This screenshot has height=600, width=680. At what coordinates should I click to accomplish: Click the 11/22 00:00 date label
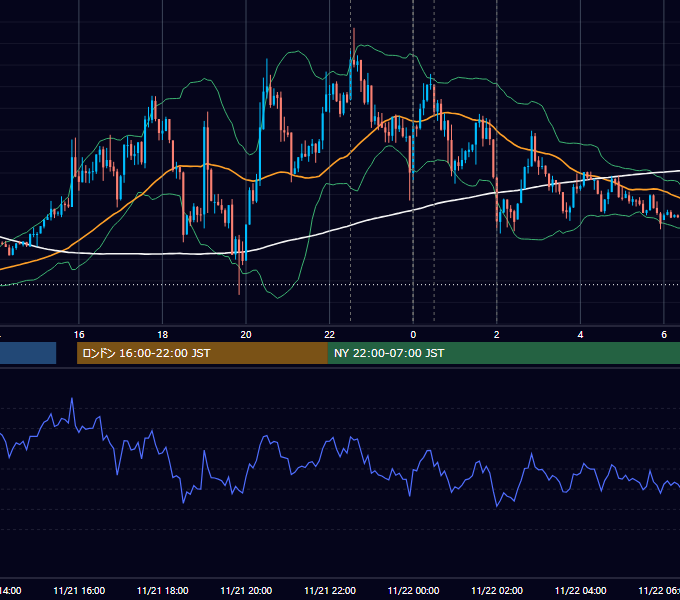[413, 591]
